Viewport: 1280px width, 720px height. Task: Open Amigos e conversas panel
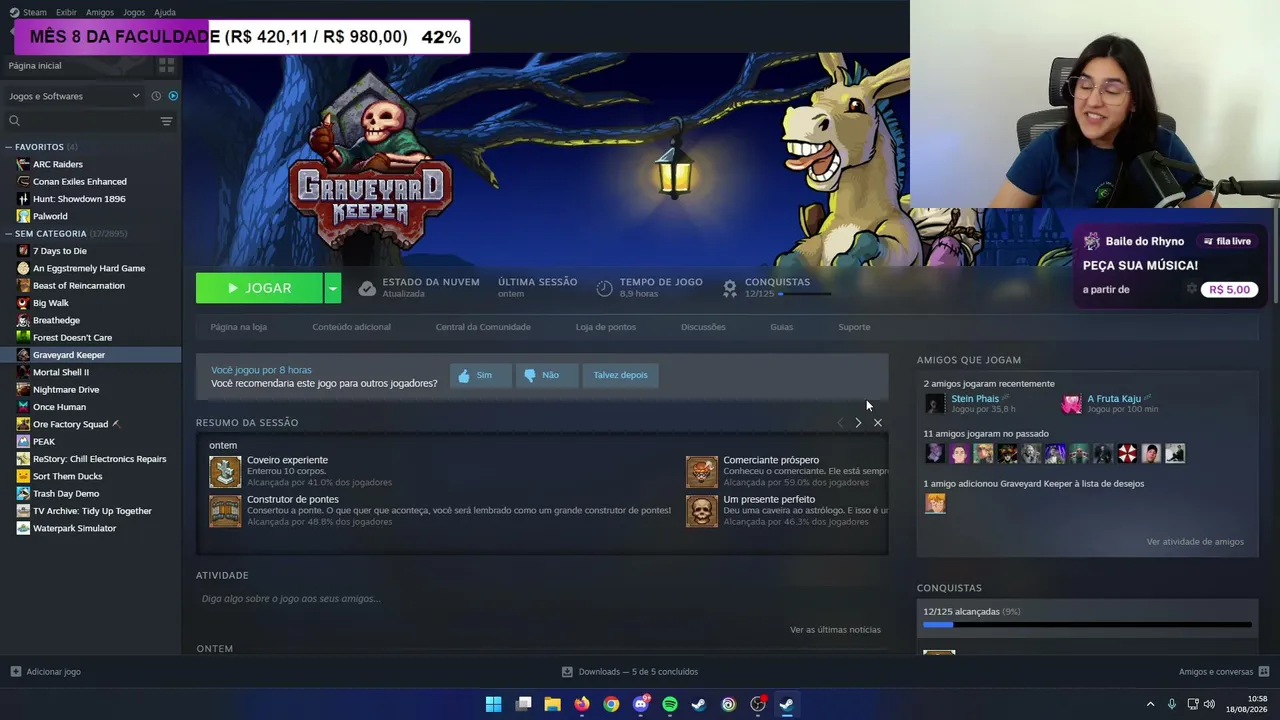pos(1224,672)
